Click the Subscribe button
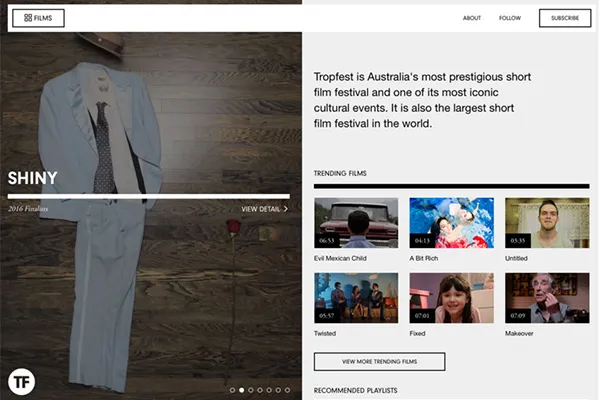The width and height of the screenshot is (600, 400). [565, 18]
